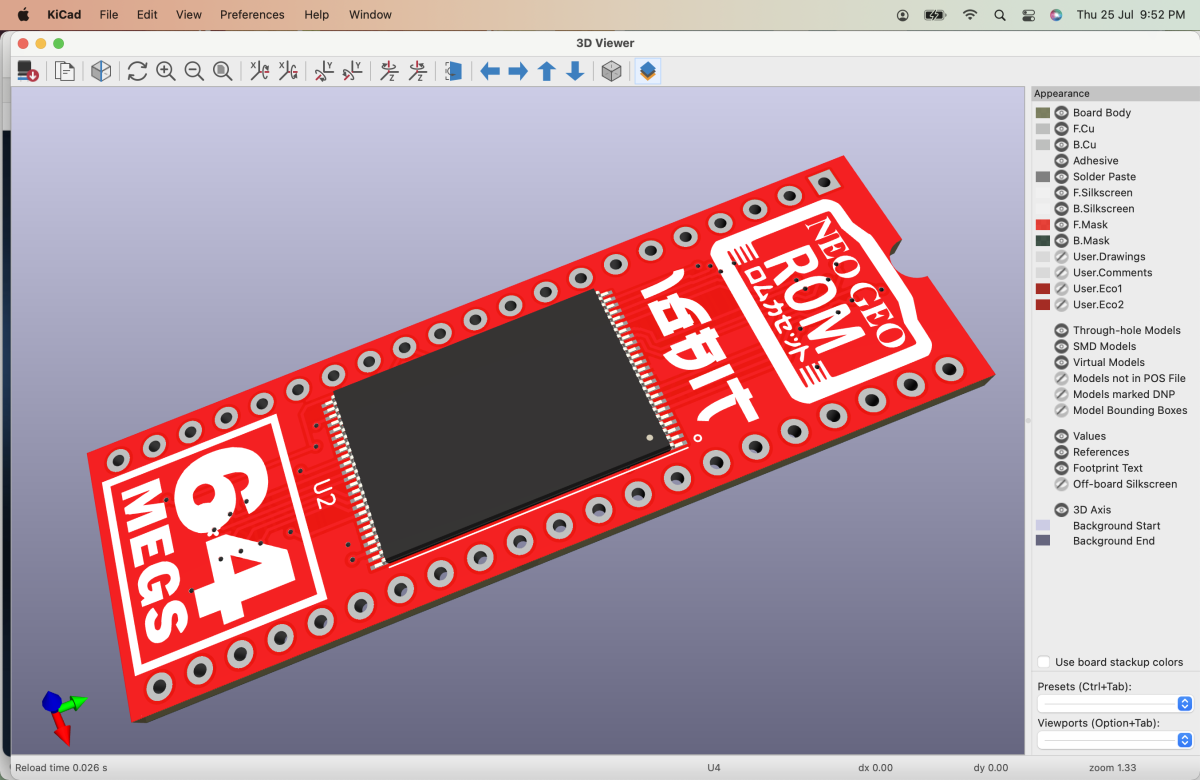Viewport: 1200px width, 780px height.
Task: Pan the board up with the arrow
Action: coord(546,71)
